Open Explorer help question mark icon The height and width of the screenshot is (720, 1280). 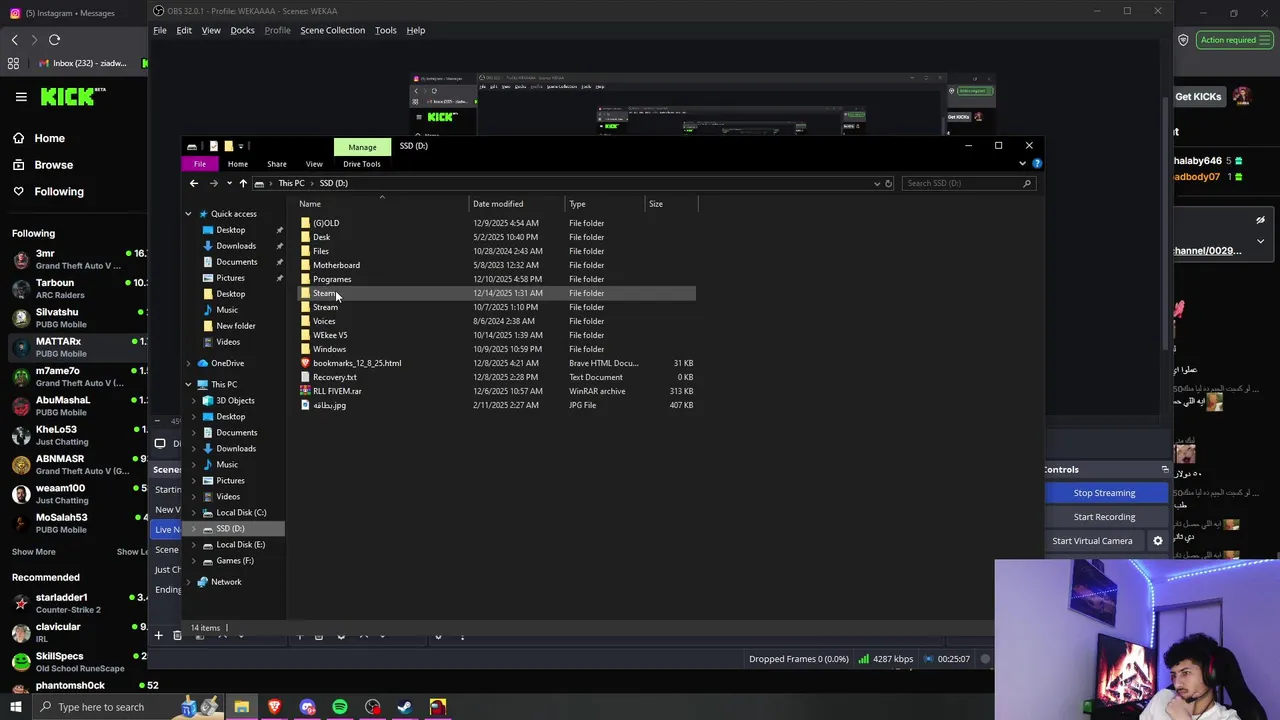[1037, 163]
